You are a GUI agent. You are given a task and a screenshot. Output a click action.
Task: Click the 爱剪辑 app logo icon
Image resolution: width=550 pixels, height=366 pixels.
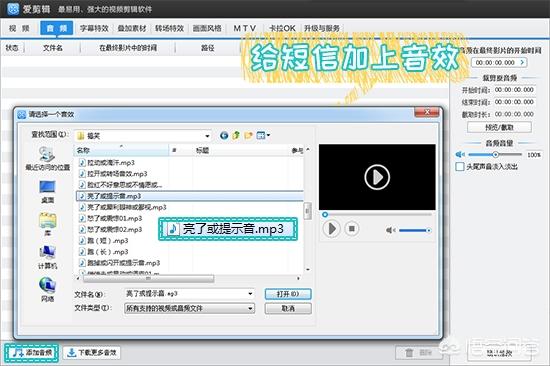13,9
